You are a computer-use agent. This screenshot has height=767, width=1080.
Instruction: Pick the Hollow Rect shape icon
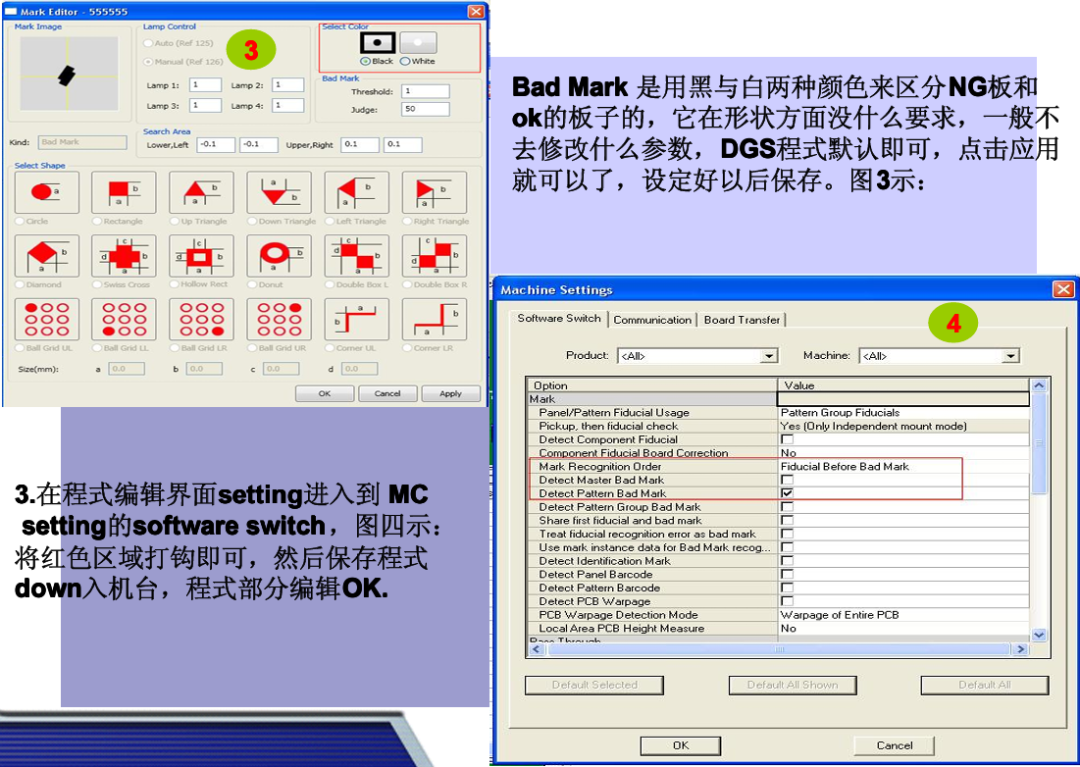201,256
